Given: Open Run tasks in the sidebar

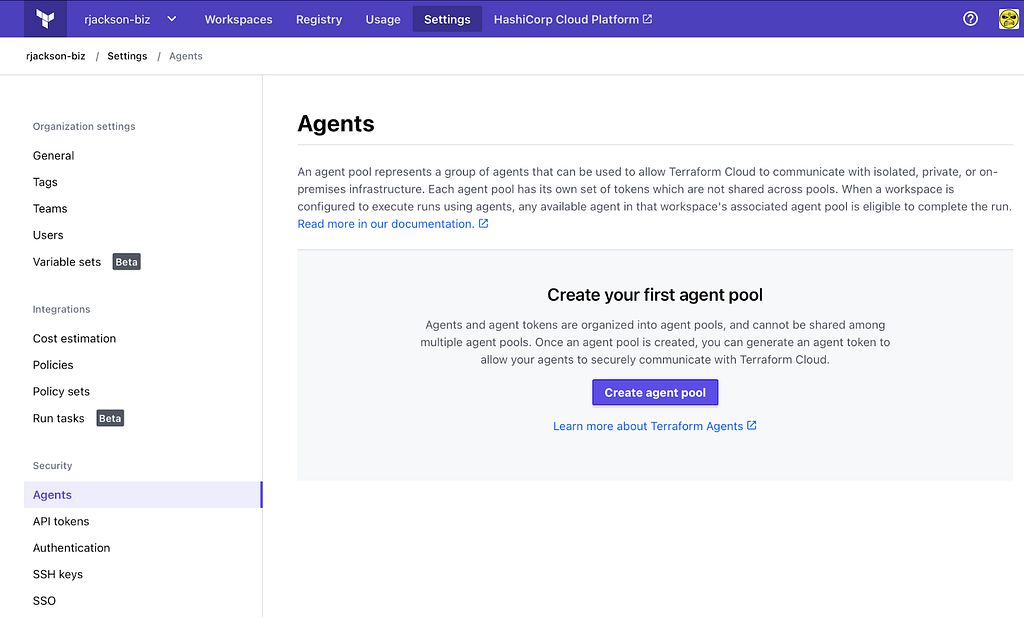Looking at the screenshot, I should coord(59,418).
